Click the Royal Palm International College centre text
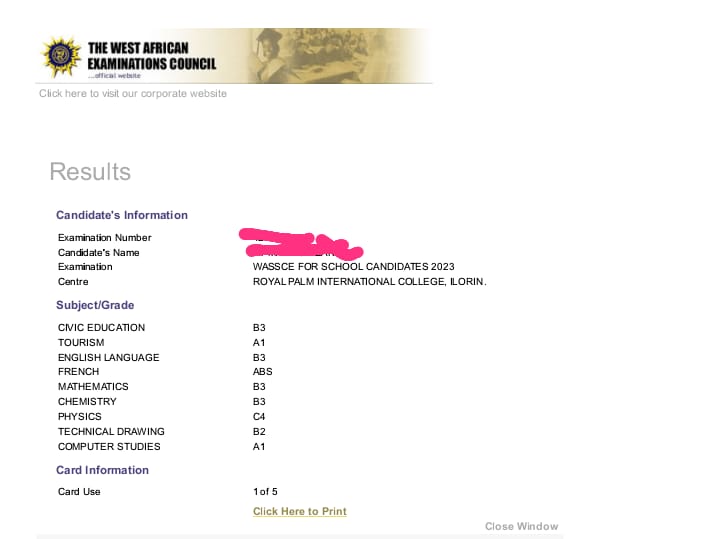720x539 pixels. 369,282
